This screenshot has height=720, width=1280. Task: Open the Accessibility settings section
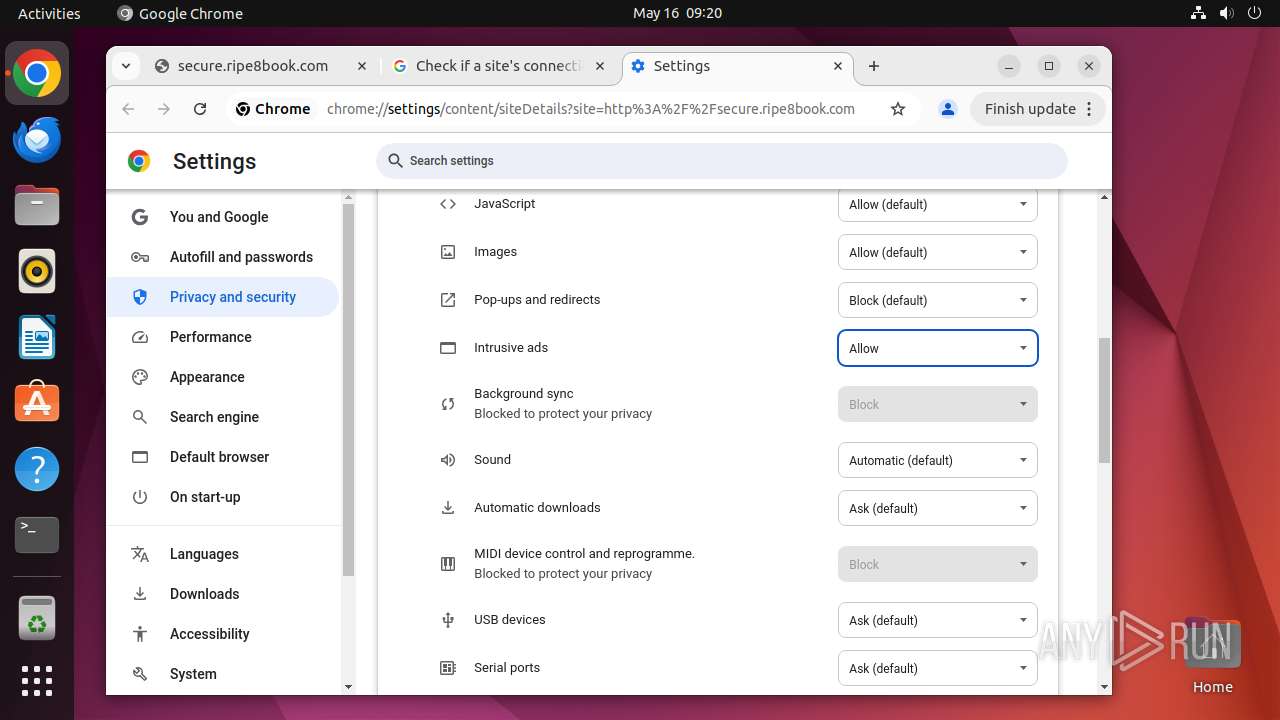pos(223,634)
